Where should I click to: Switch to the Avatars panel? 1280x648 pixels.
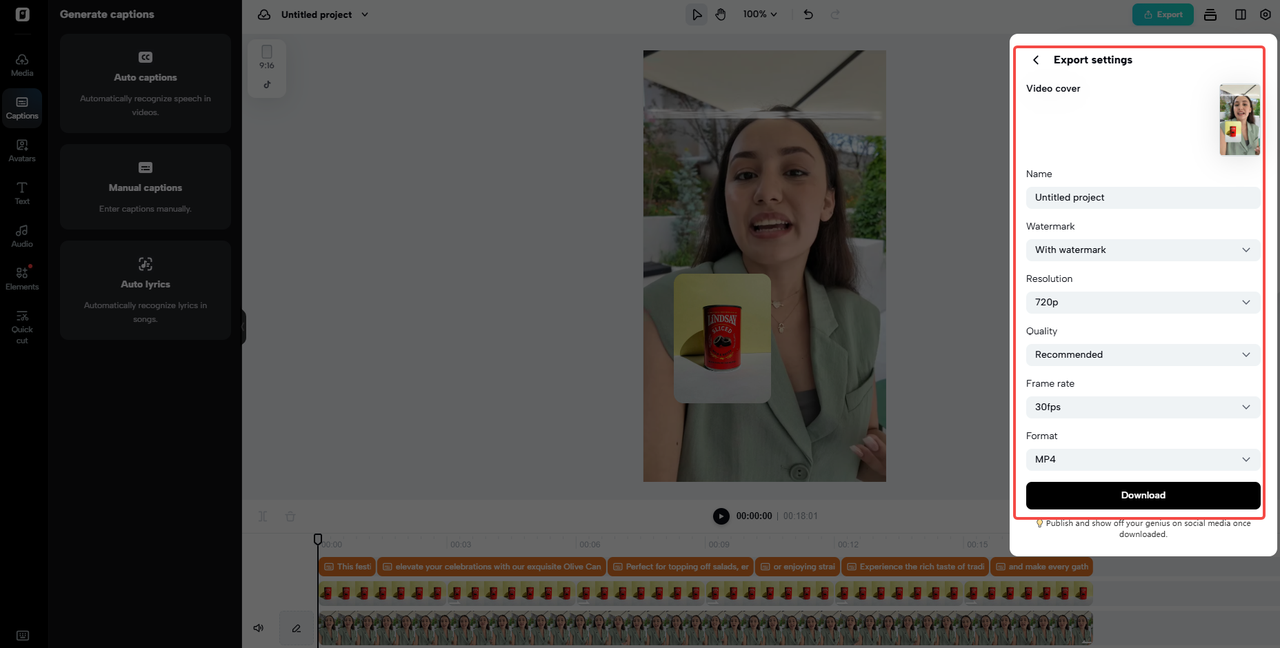point(21,149)
